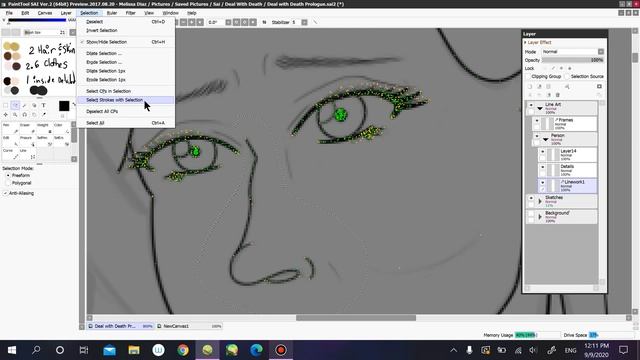
Task: Toggle the Anti-Aliasing checkbox
Action: (6, 193)
